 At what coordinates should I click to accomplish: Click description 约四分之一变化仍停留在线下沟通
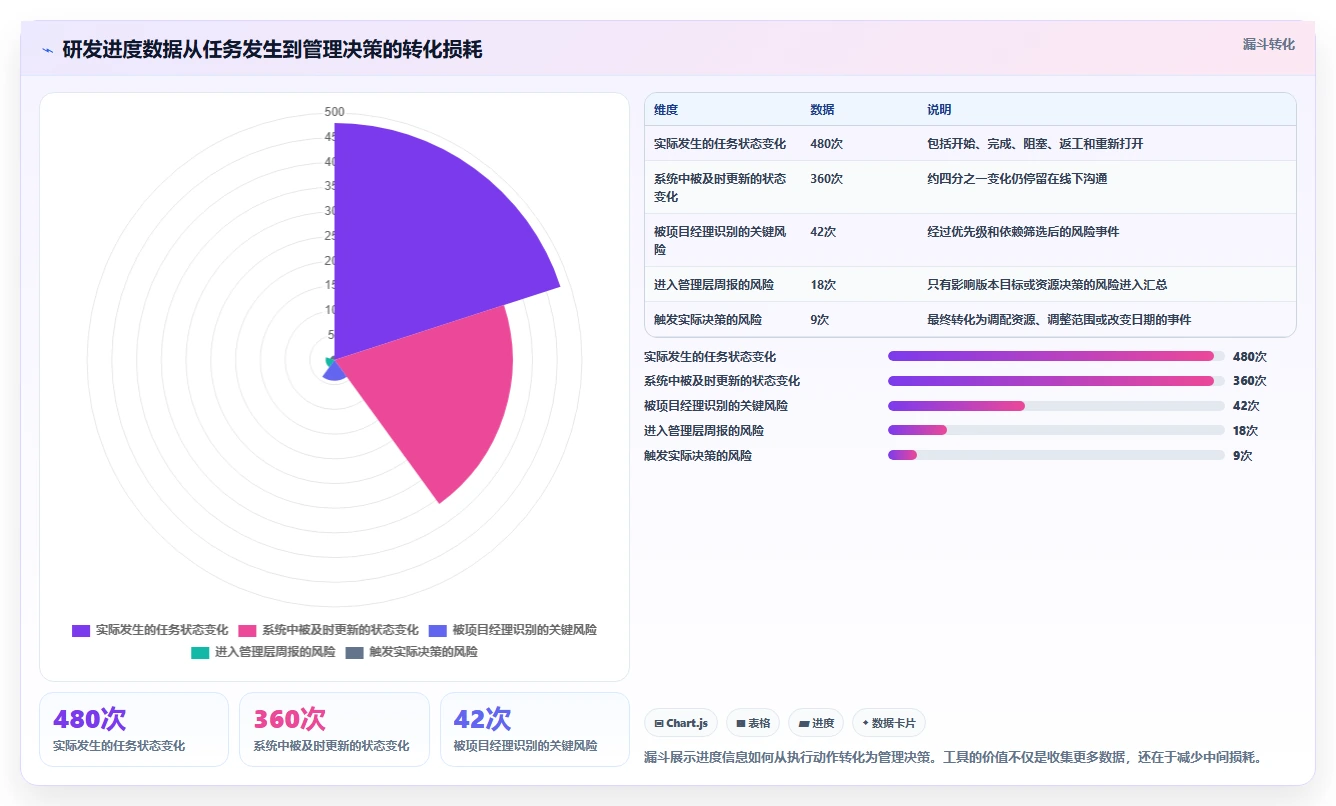point(1017,179)
